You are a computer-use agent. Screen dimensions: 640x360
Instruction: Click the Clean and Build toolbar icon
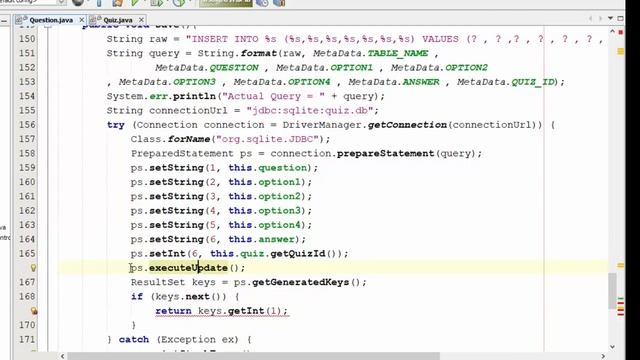click(x=117, y=3)
